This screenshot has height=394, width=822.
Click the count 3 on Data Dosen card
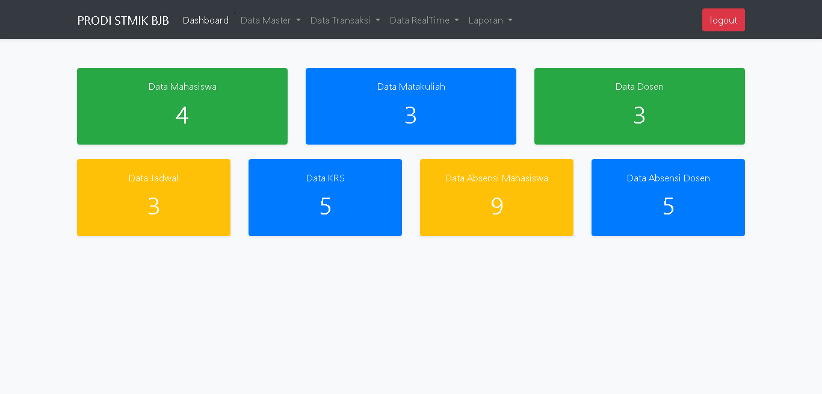639,115
